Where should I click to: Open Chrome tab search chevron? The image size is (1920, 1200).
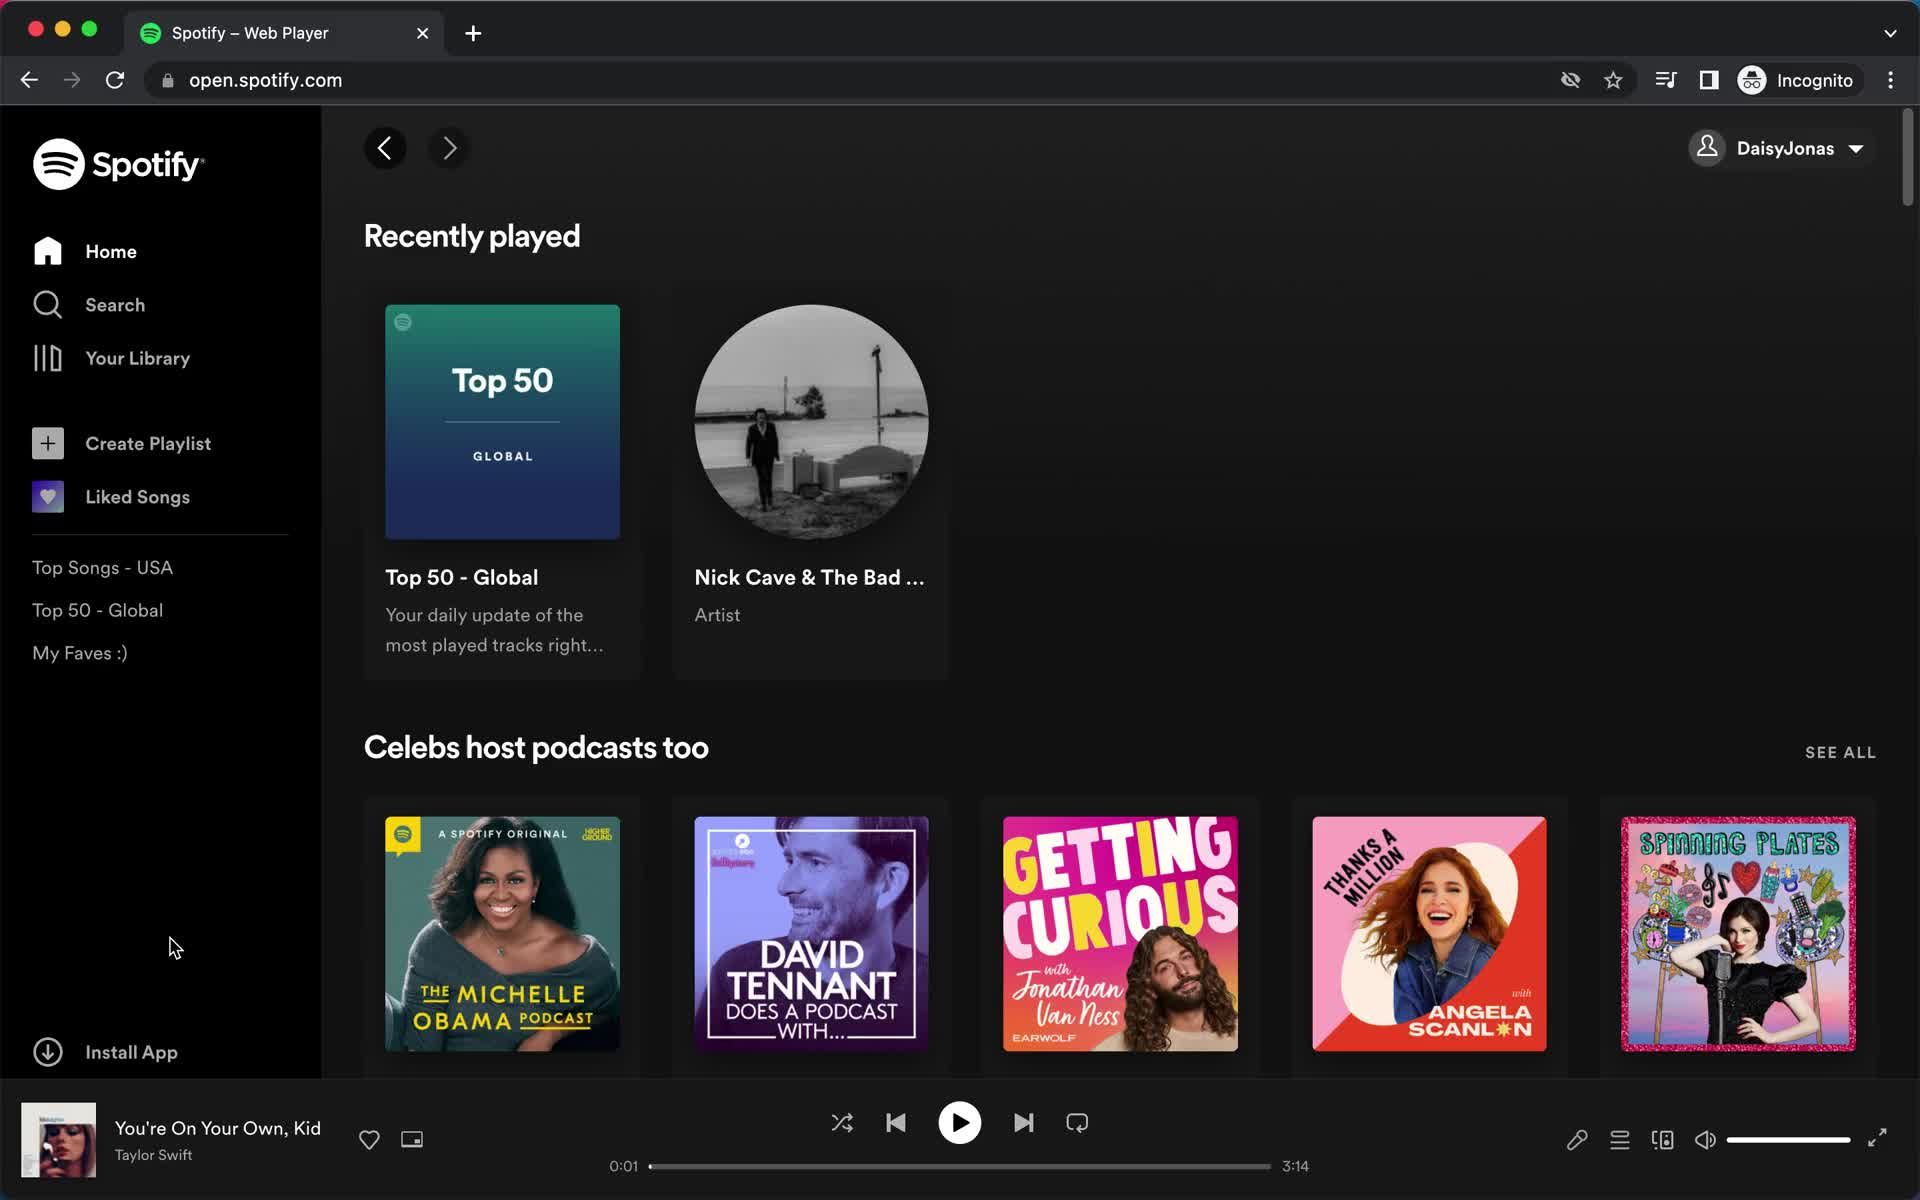1890,33
